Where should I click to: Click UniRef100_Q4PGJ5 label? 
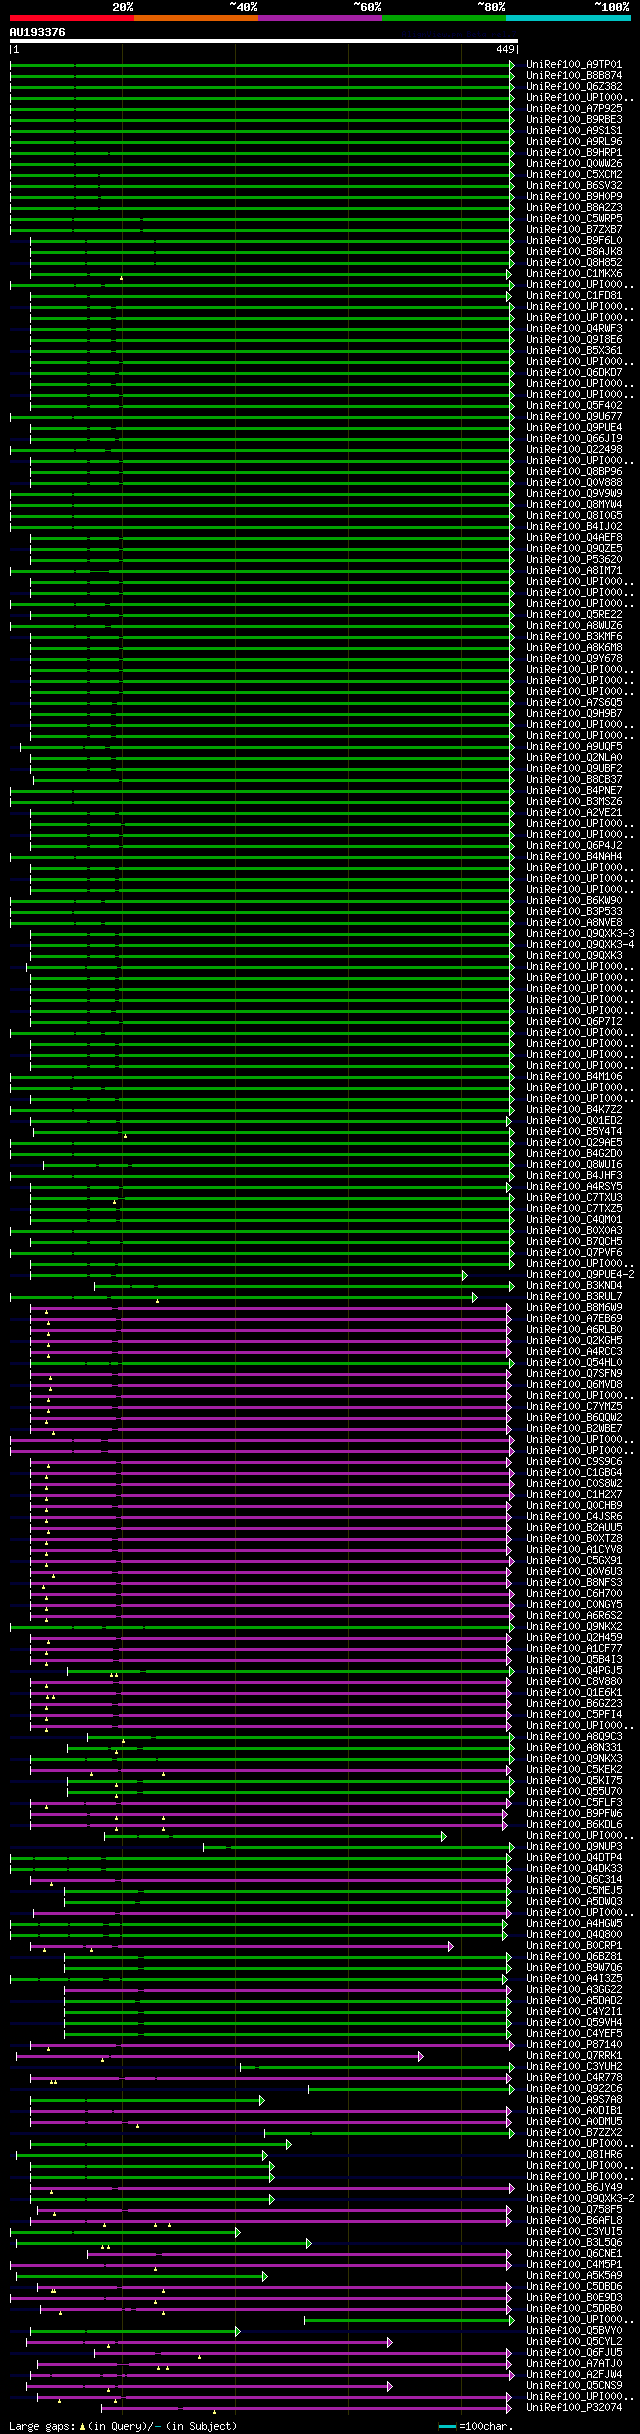(574, 1671)
